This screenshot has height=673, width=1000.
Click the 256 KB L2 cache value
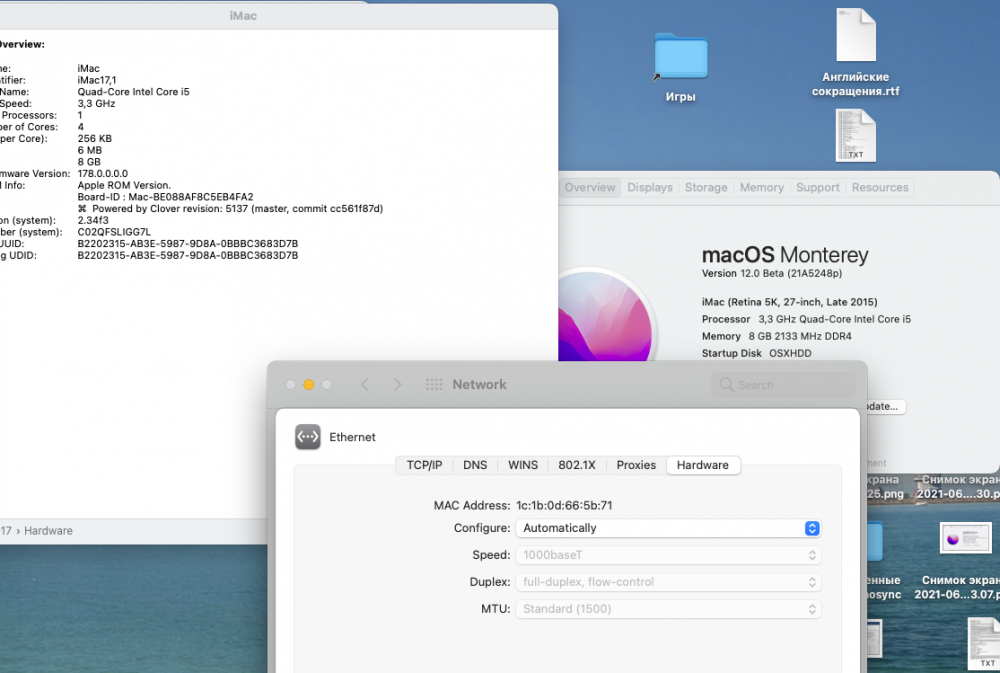coord(94,138)
